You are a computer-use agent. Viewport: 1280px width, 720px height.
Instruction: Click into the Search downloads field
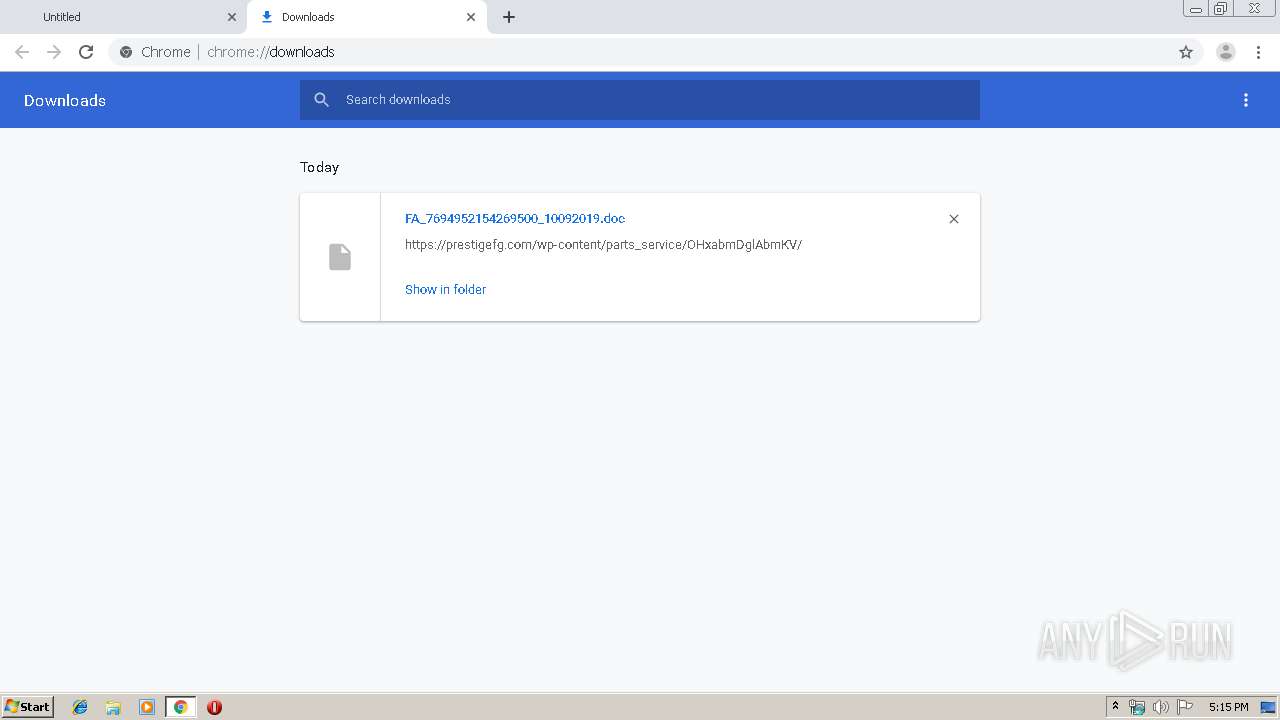[640, 100]
